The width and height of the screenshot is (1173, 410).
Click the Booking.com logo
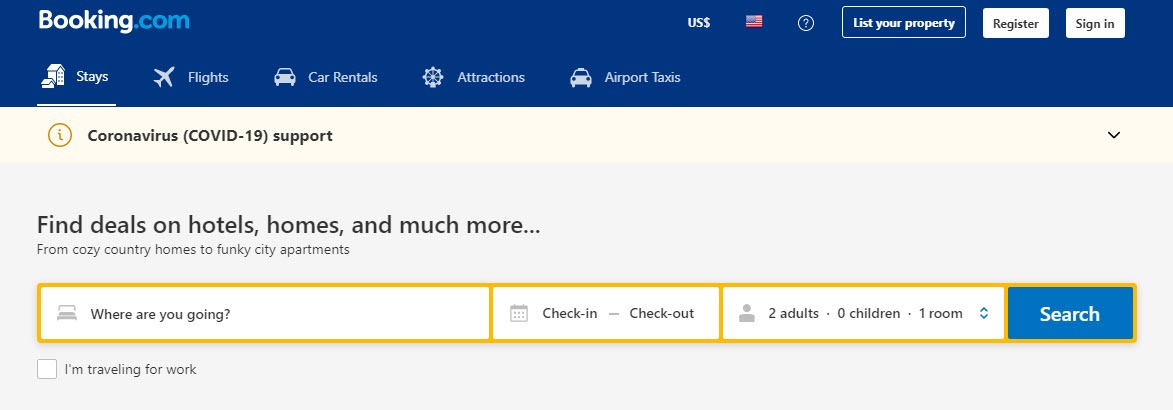(114, 22)
